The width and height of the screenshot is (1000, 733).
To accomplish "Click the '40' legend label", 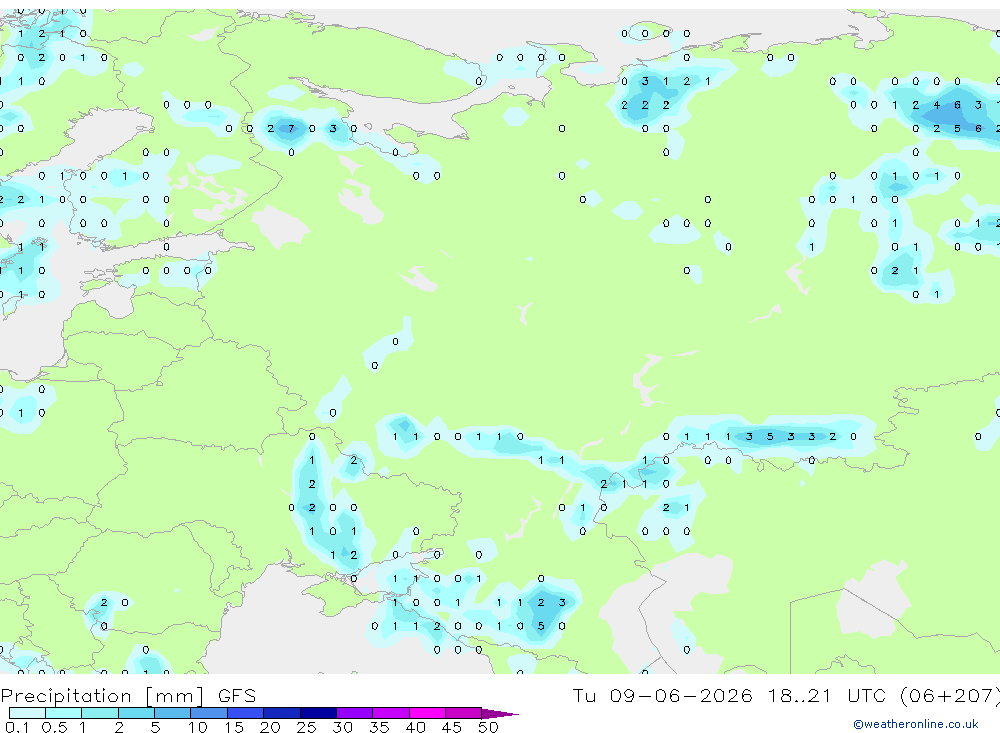I will (415, 727).
